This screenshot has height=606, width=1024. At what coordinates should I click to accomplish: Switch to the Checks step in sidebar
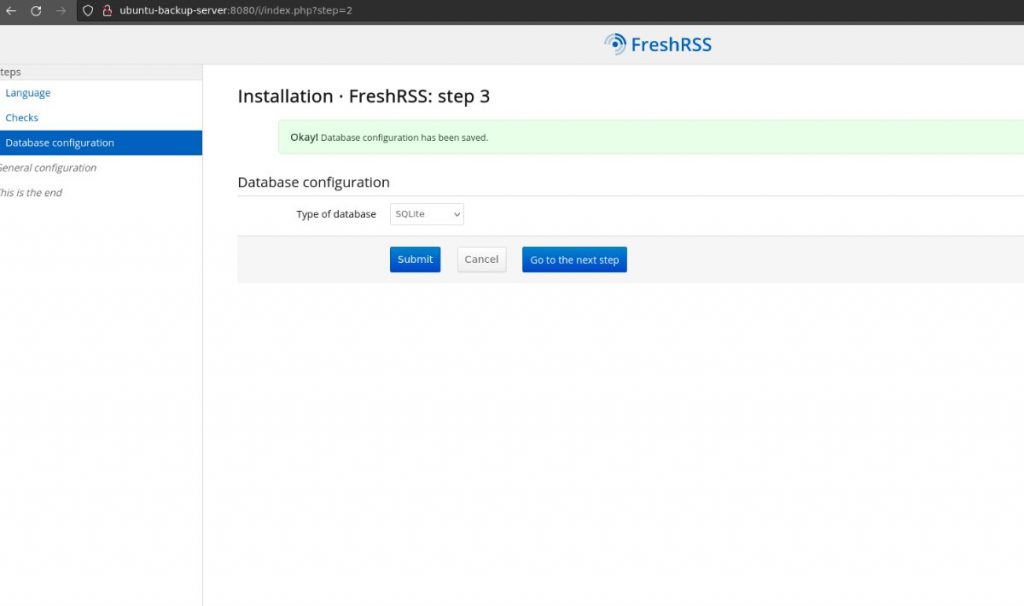click(x=21, y=117)
